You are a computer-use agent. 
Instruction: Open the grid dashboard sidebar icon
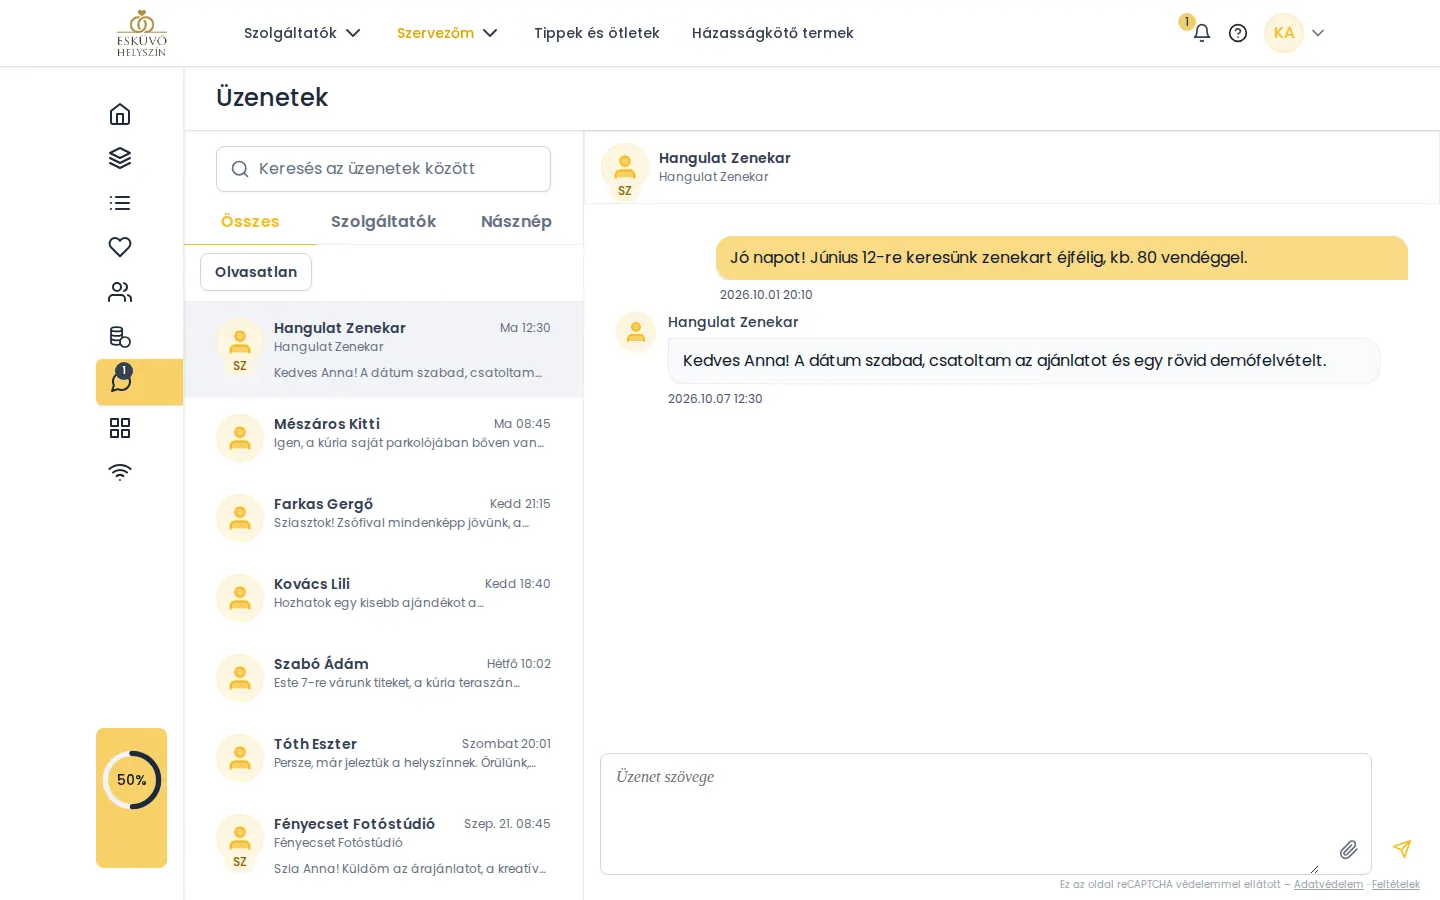[x=120, y=428]
